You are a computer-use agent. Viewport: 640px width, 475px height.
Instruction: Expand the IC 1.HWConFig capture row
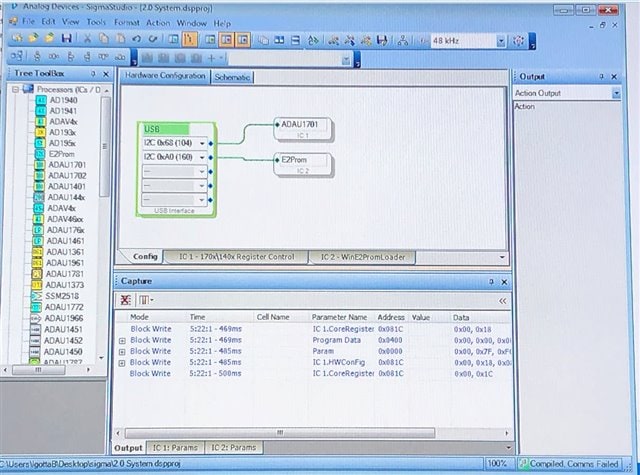[x=122, y=363]
